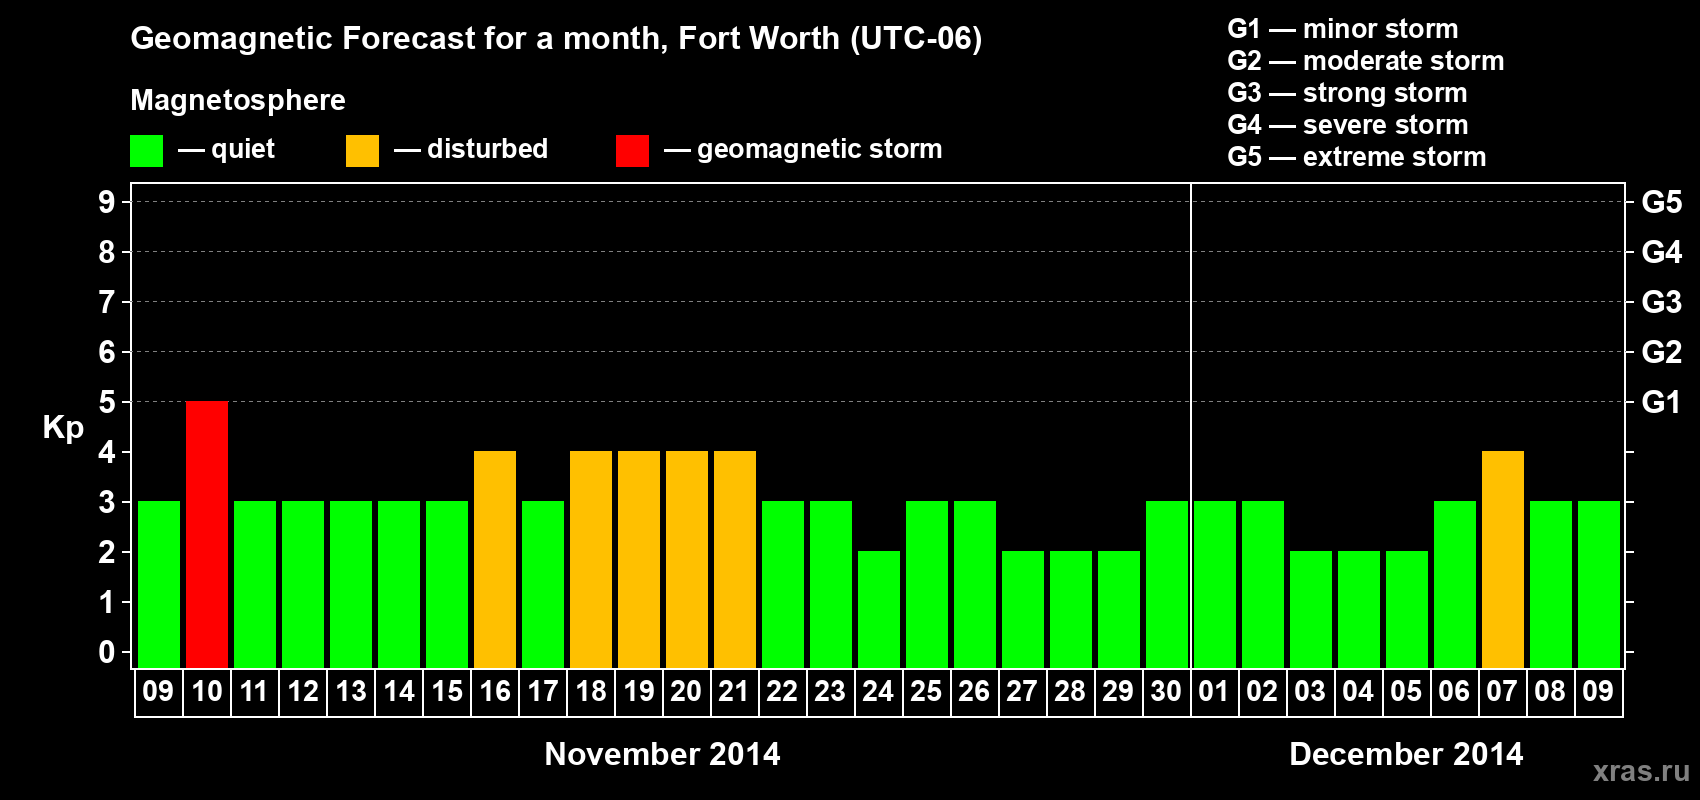Click the Kp axis value '0'

click(x=107, y=652)
